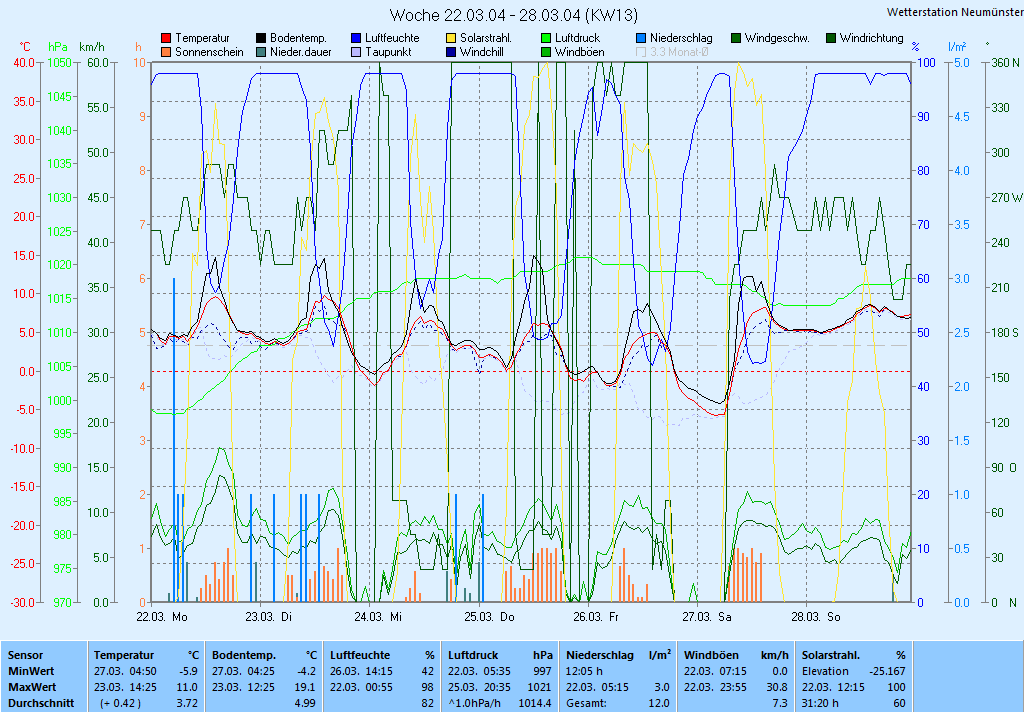Click the MaxWert row label
The height and width of the screenshot is (712, 1024).
click(32, 688)
